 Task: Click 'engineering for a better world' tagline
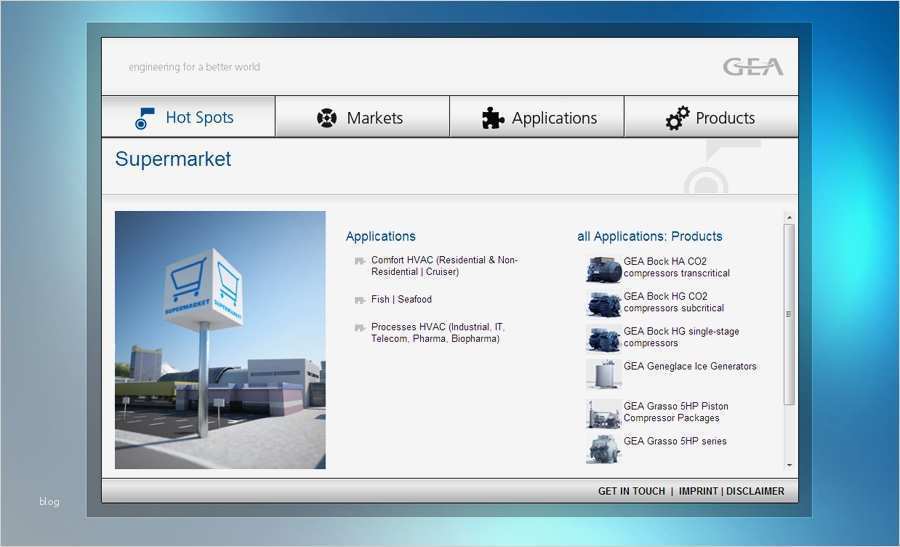[x=194, y=67]
